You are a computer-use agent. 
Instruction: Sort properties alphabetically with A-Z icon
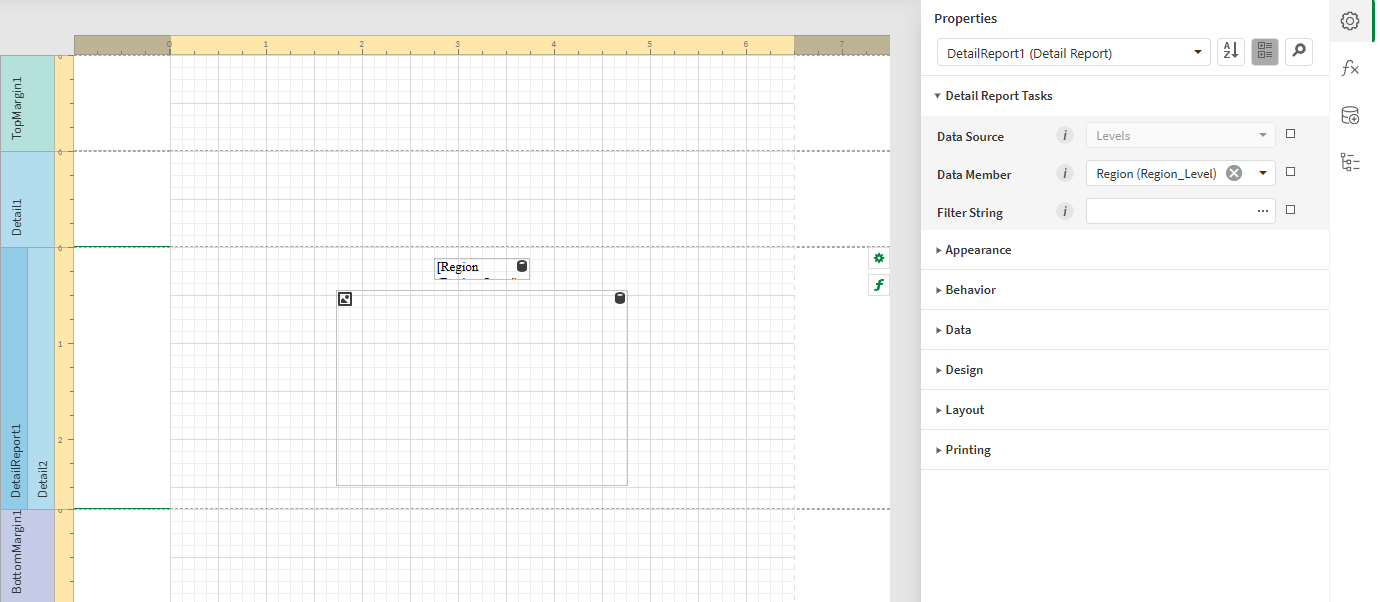coord(1230,51)
